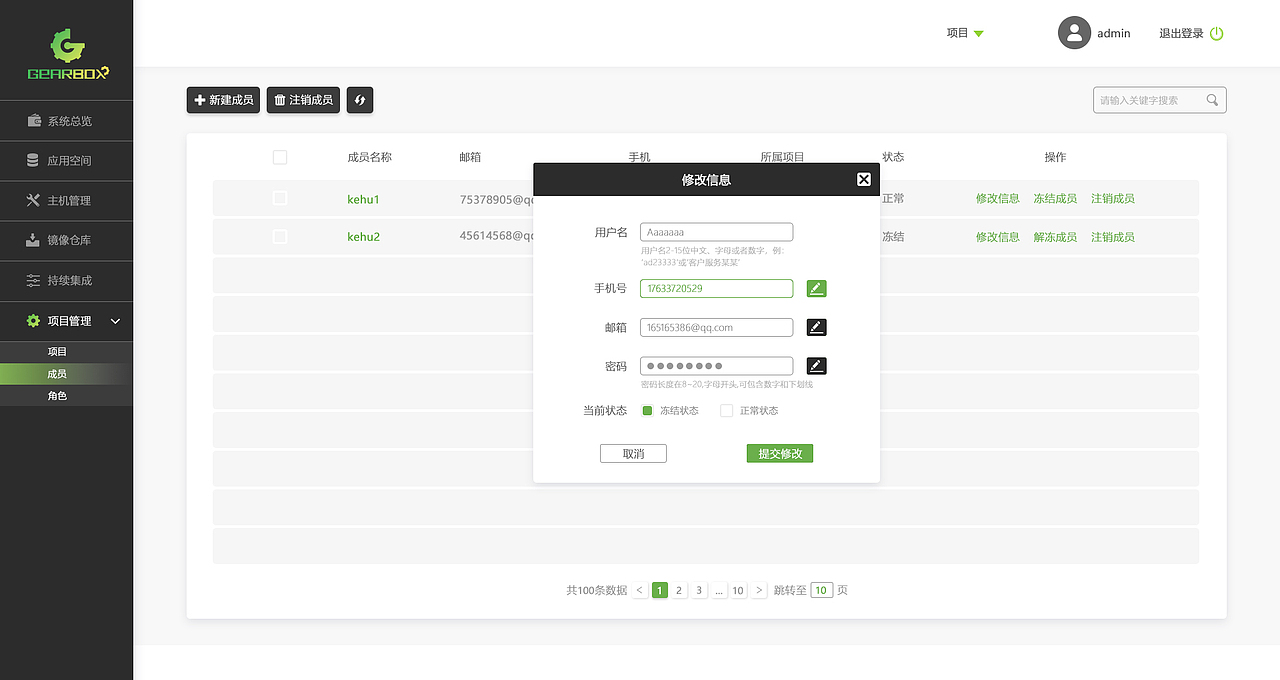Open 主机管理 in the sidebar
The image size is (1280, 680).
click(x=66, y=201)
